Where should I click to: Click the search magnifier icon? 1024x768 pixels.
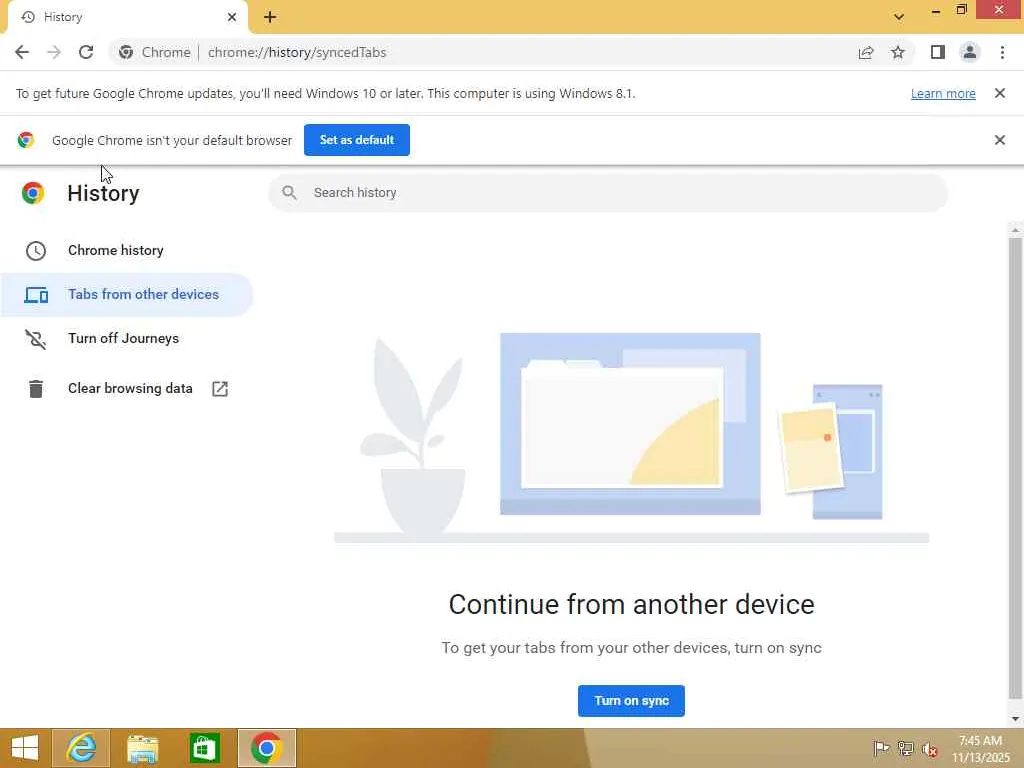[x=289, y=193]
